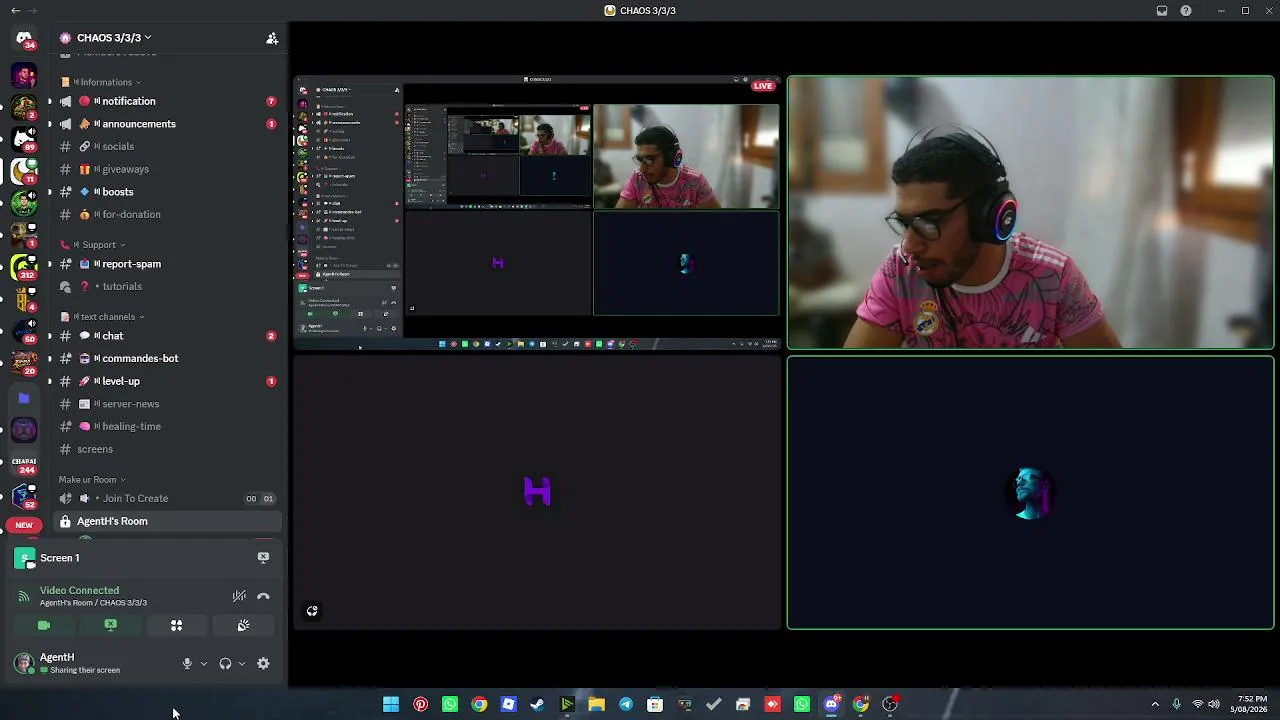Open Google Chrome from the taskbar
This screenshot has width=1280, height=720.
pyautogui.click(x=479, y=704)
